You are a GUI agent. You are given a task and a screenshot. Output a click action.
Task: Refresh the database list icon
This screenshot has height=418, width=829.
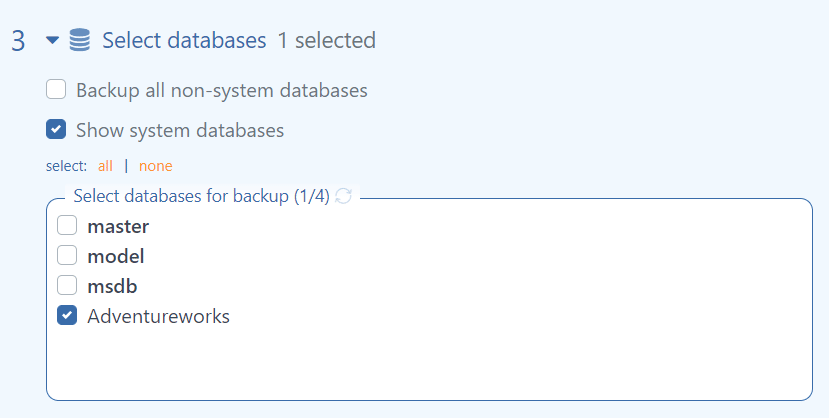[x=344, y=196]
